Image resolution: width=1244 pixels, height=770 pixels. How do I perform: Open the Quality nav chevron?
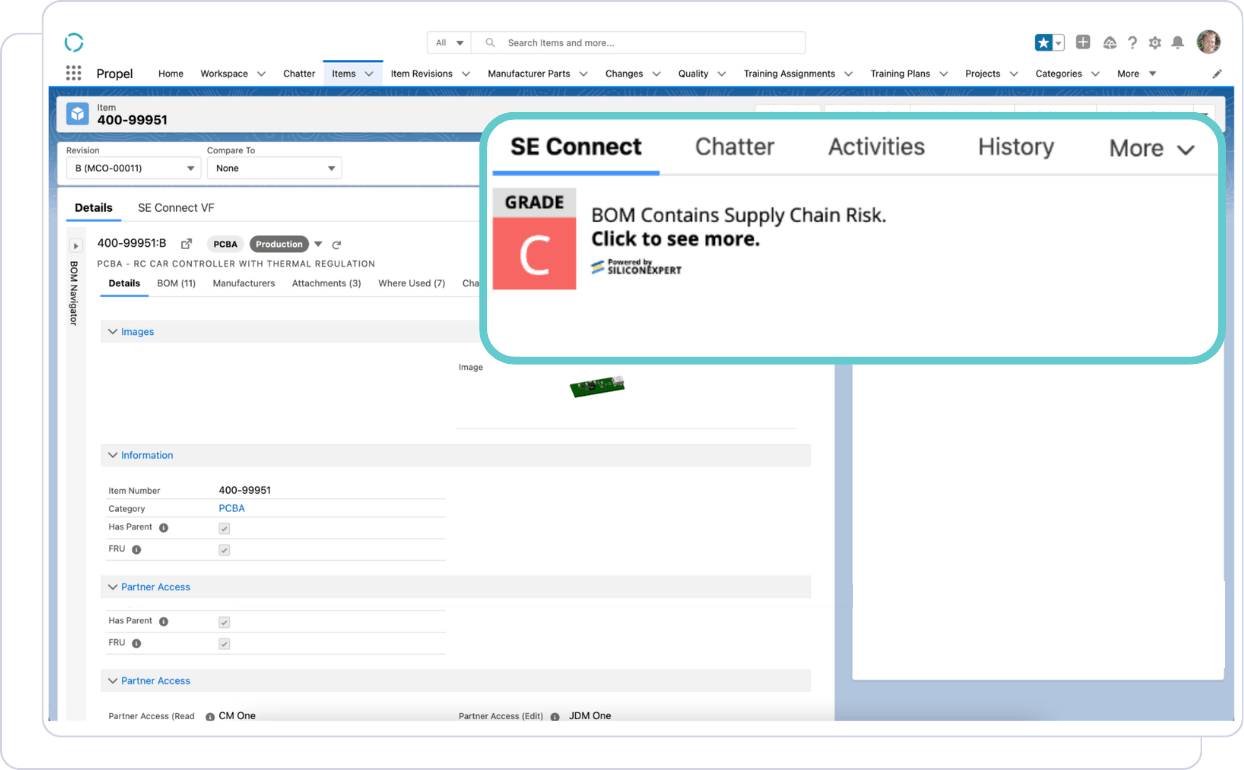point(722,74)
